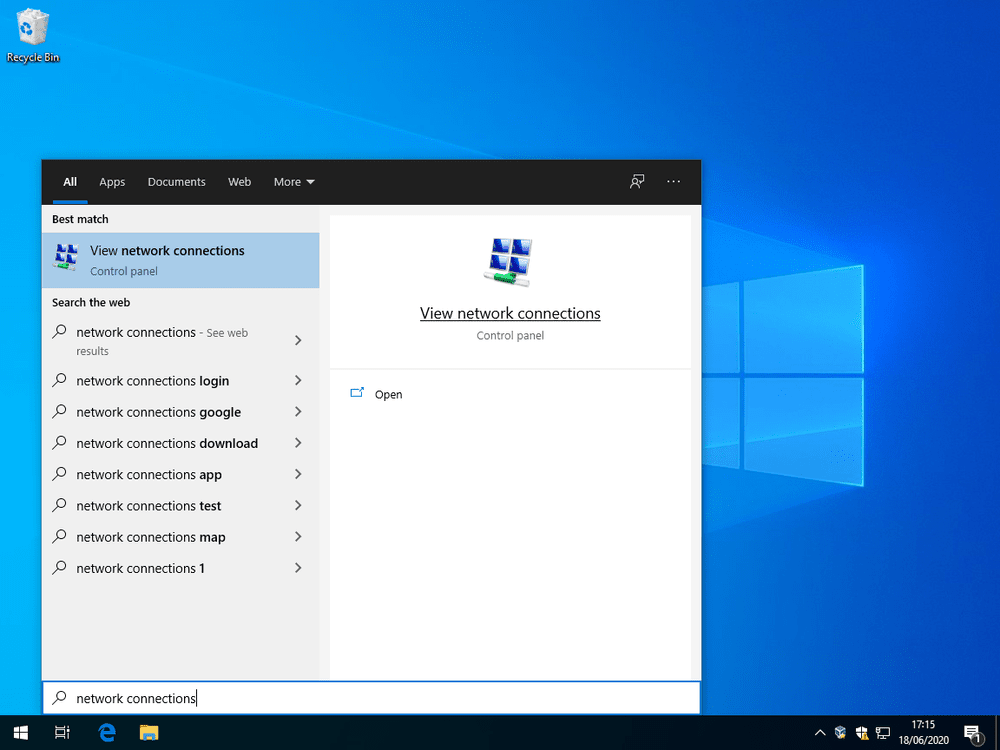This screenshot has width=1000, height=750.
Task: Click the Show desktop sliver at taskbar end
Action: [997, 733]
